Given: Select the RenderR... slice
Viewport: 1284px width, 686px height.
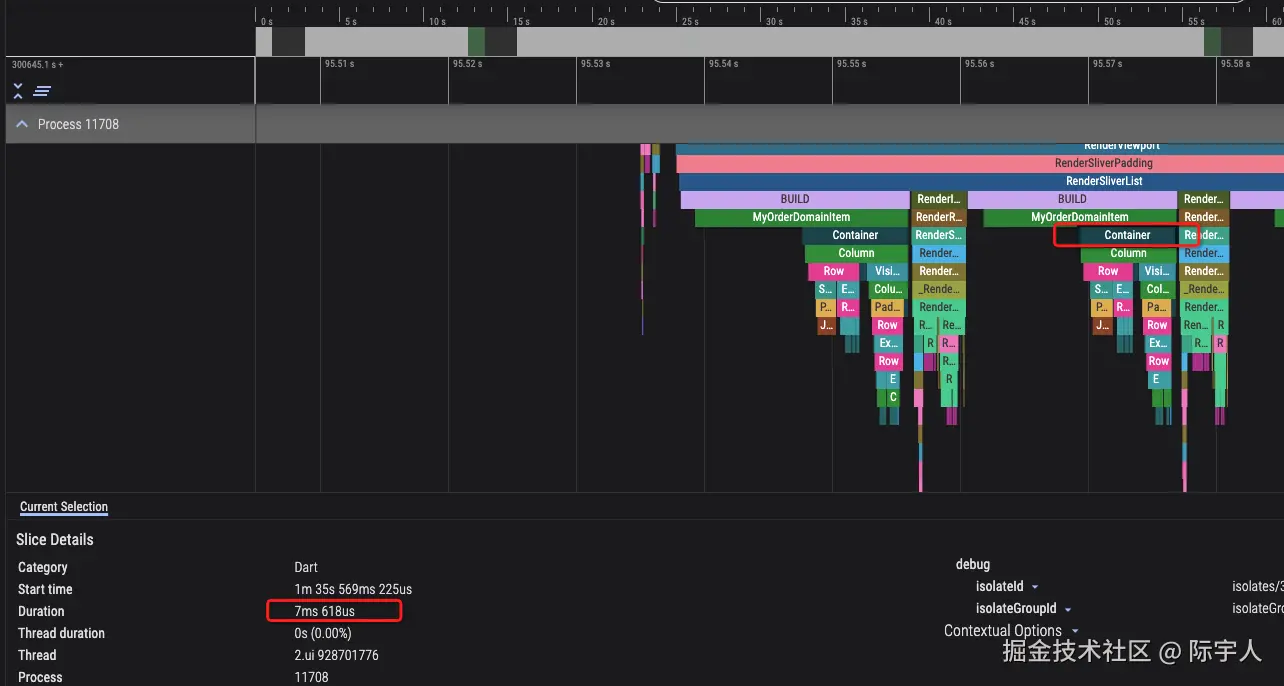Looking at the screenshot, I should [x=939, y=217].
